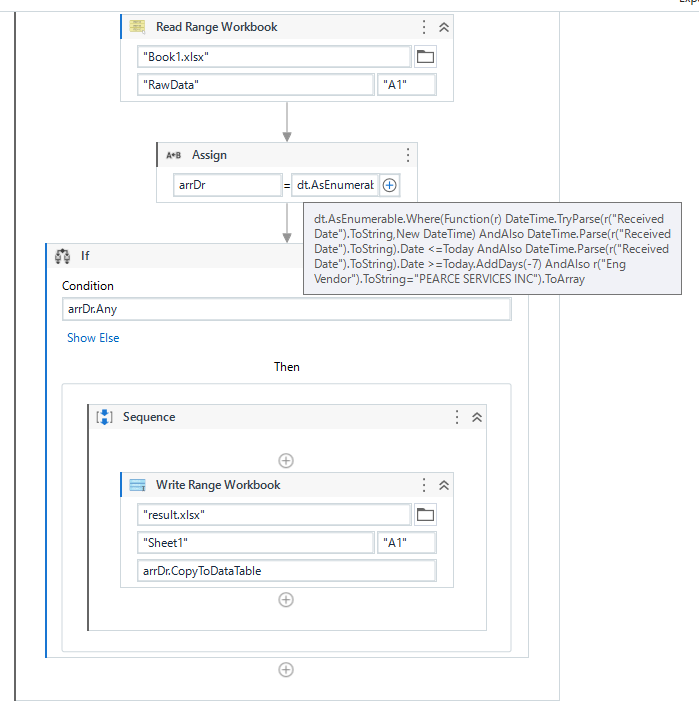Open options menu of Sequence activity
The image size is (699, 704).
(x=457, y=417)
